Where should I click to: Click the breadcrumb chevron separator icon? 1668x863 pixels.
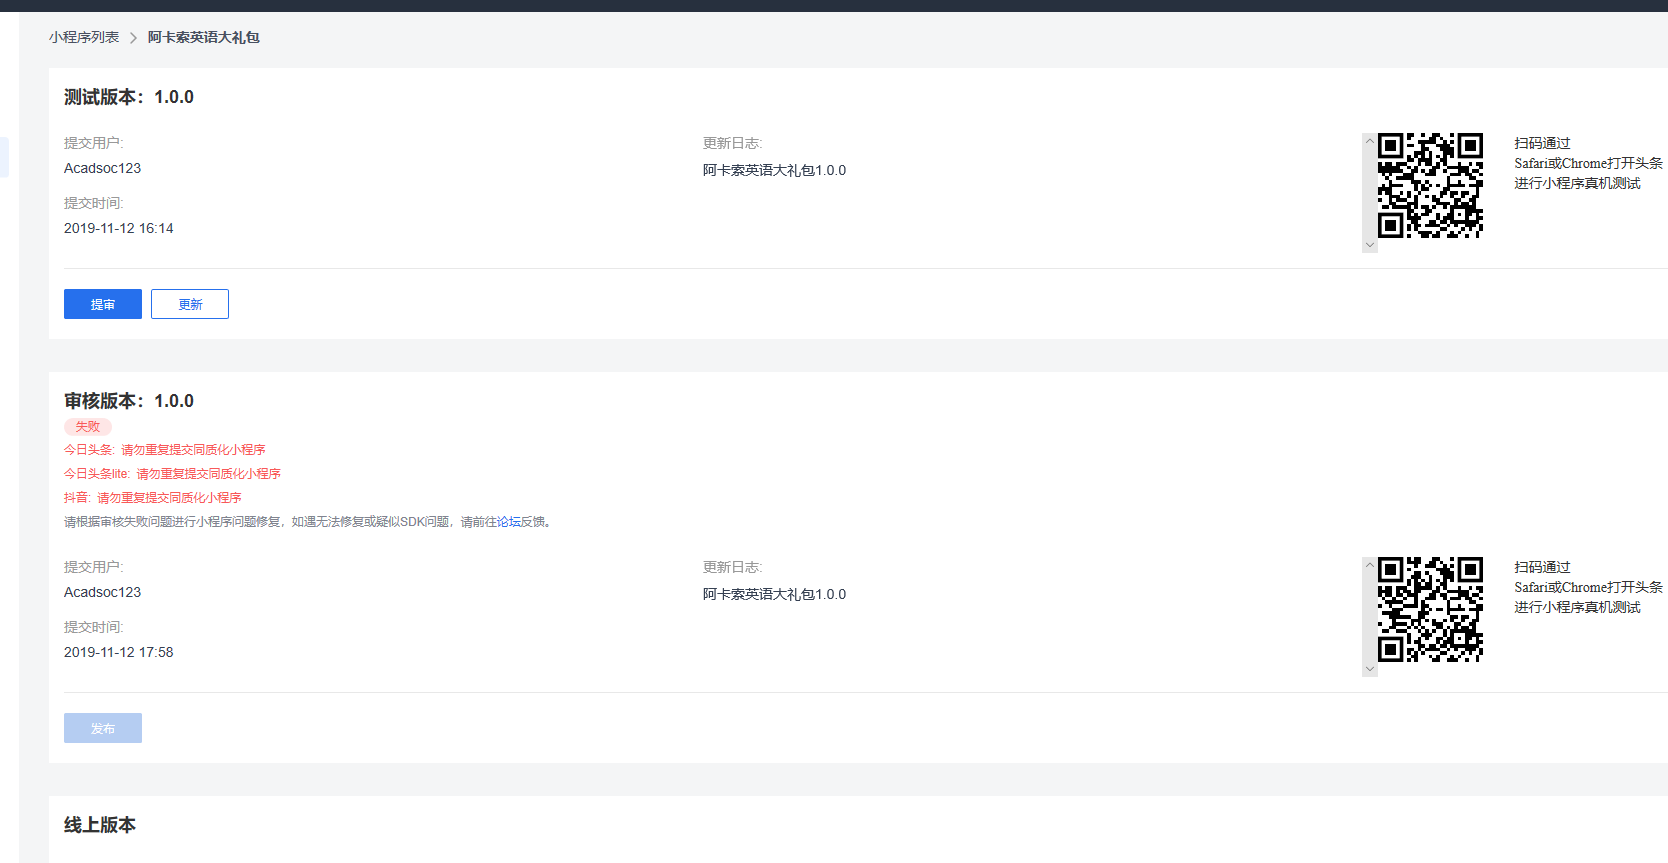click(x=133, y=38)
